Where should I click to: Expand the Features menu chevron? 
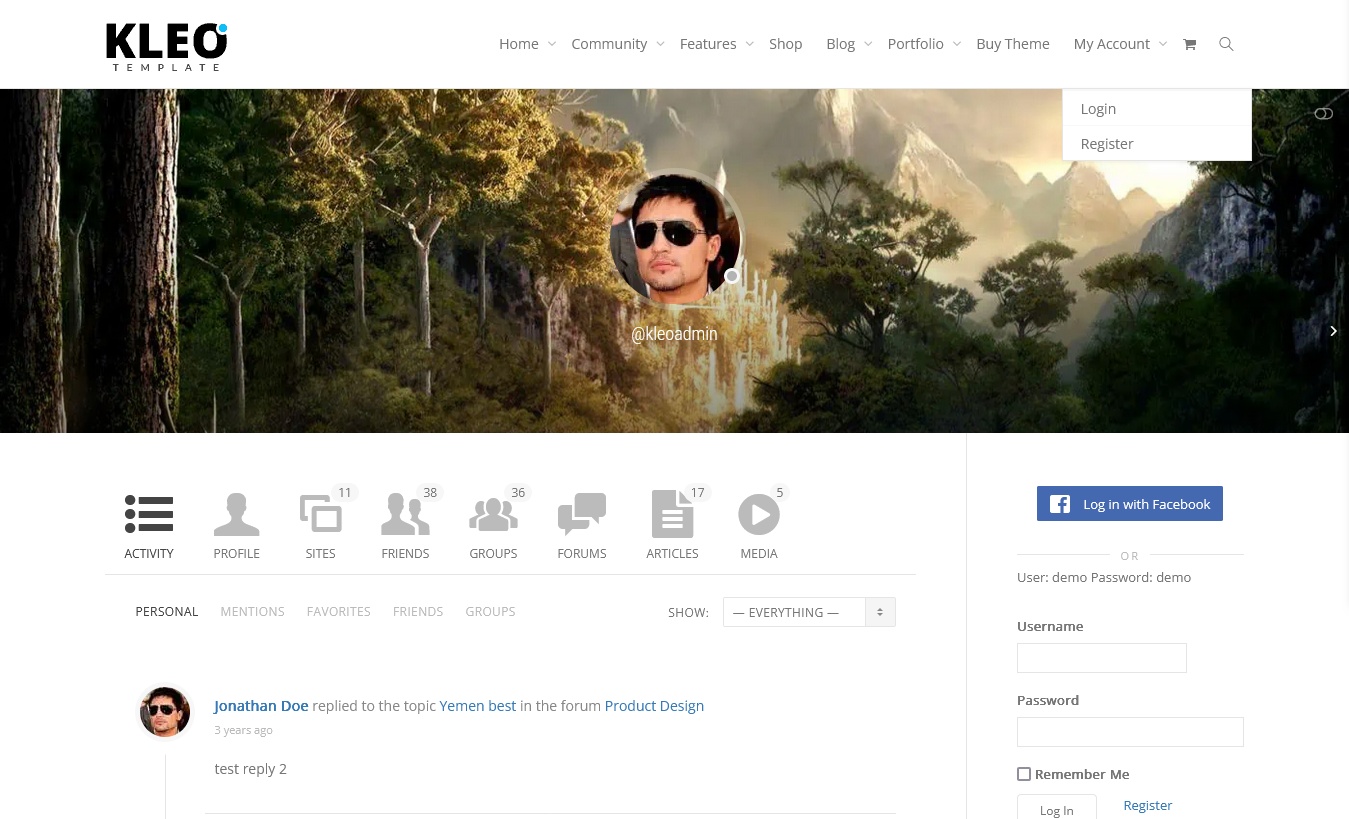coord(749,44)
